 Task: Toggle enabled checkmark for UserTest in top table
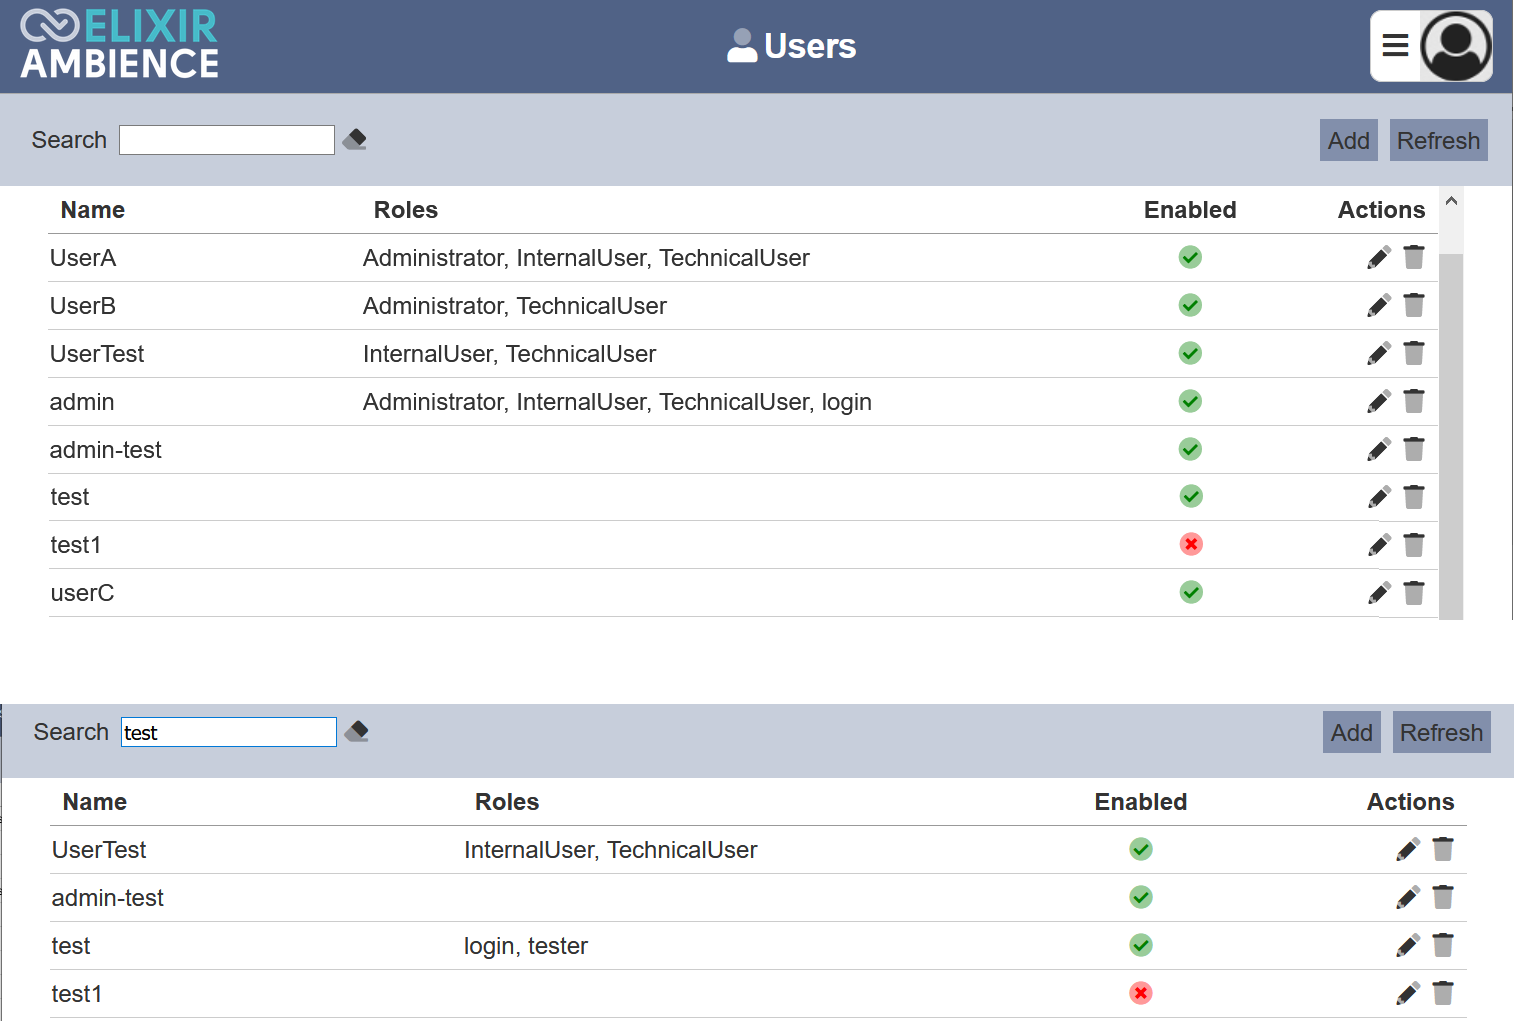coord(1190,353)
